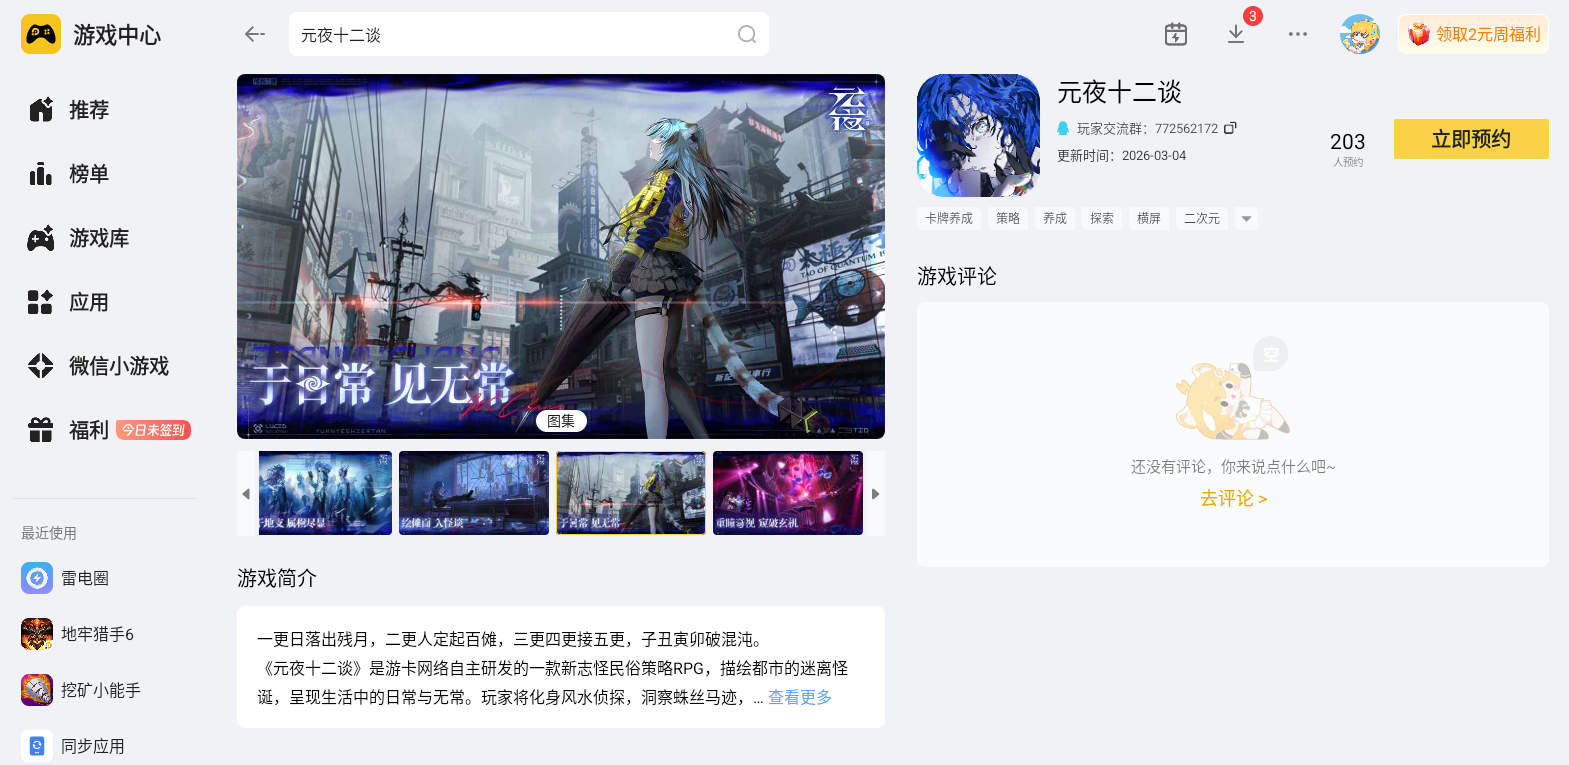Open the calendar reservations icon
The height and width of the screenshot is (765, 1569).
(x=1176, y=34)
